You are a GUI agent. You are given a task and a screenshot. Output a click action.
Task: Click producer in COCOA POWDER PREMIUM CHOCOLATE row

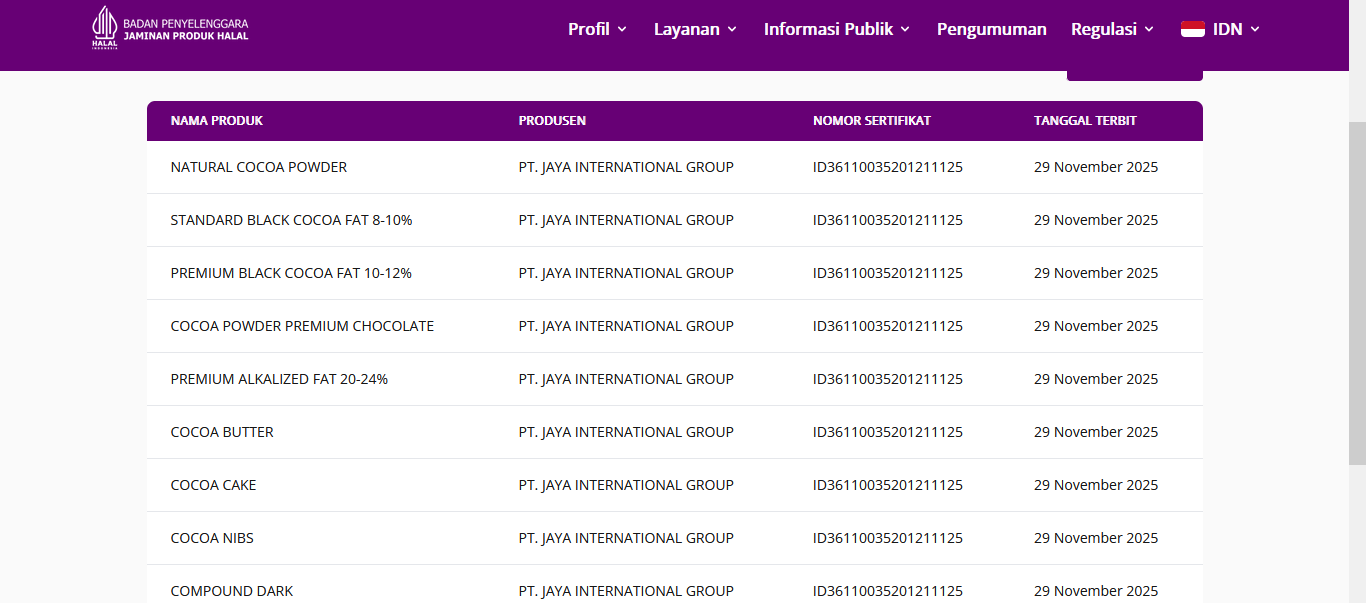[x=626, y=326]
